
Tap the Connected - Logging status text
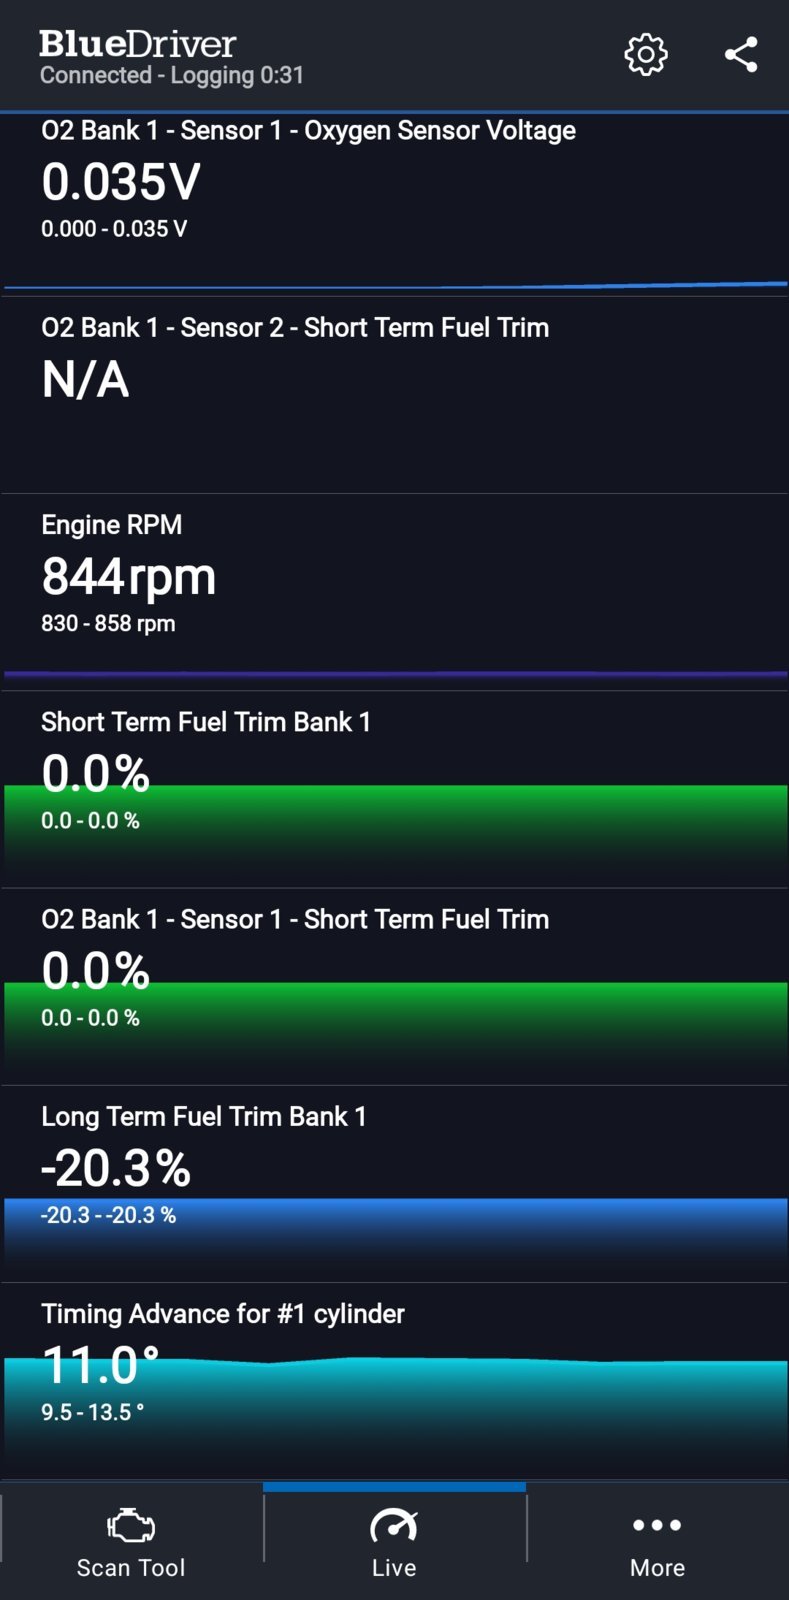pyautogui.click(x=172, y=76)
